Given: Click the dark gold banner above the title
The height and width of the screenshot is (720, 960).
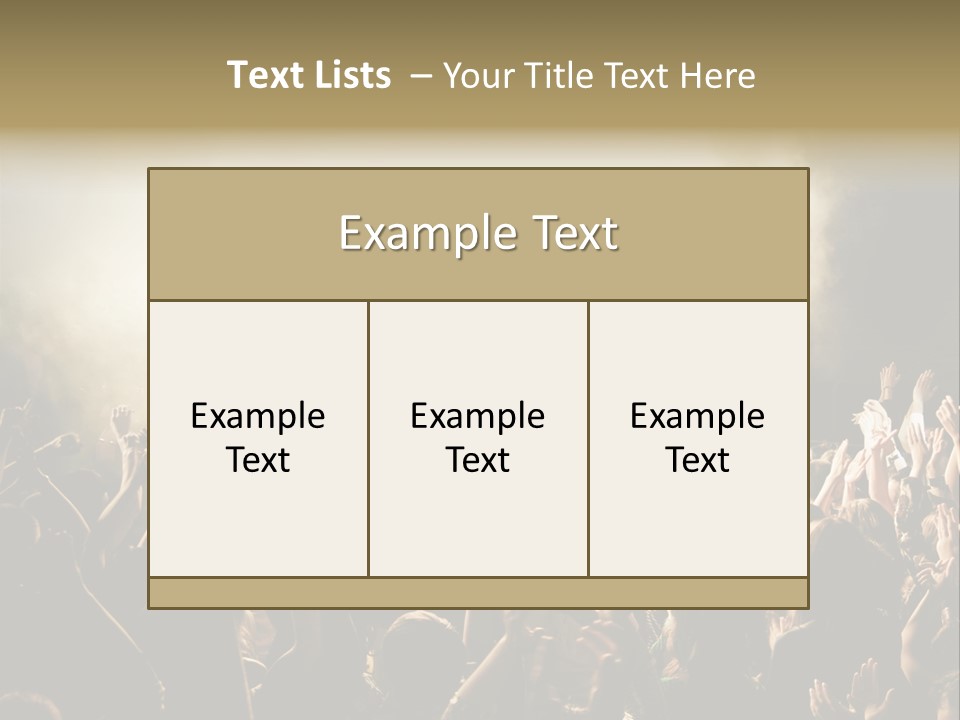Looking at the screenshot, I should (x=480, y=22).
